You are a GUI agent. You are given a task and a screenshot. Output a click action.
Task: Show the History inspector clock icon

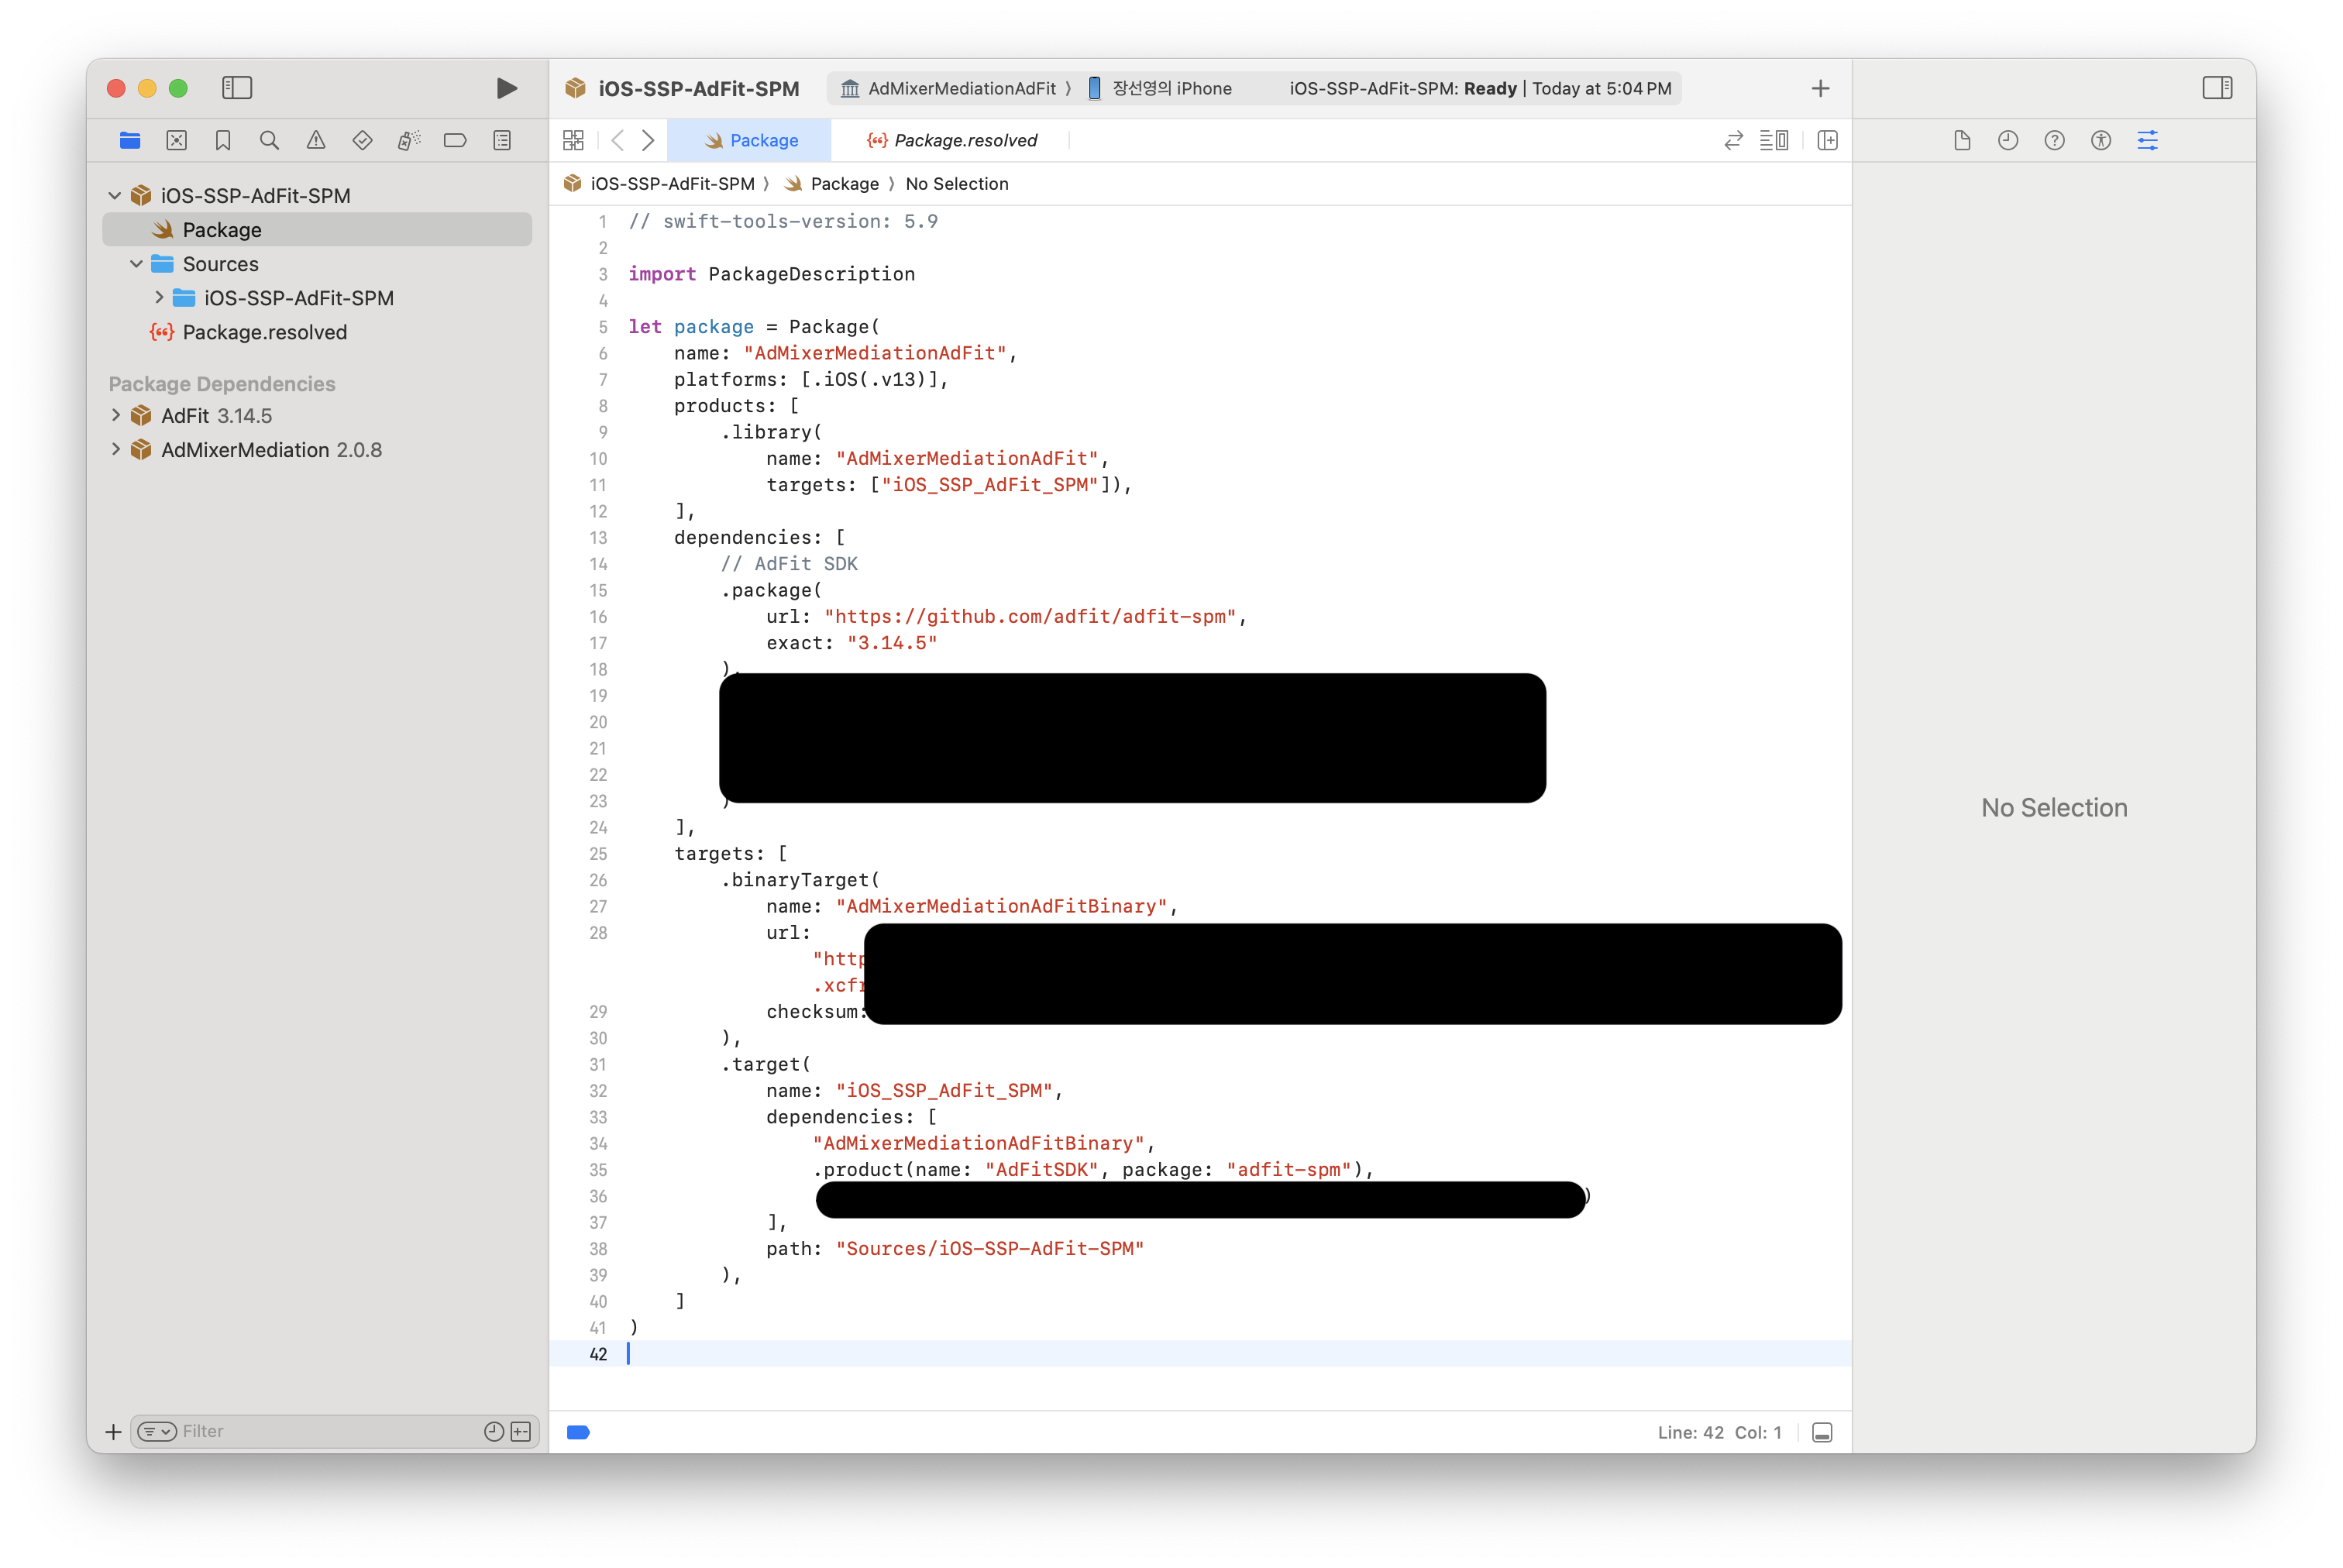(2007, 140)
